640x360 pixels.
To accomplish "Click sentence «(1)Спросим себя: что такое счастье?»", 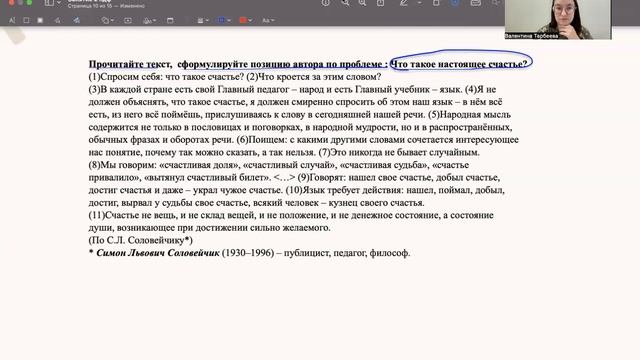I will pos(166,77).
